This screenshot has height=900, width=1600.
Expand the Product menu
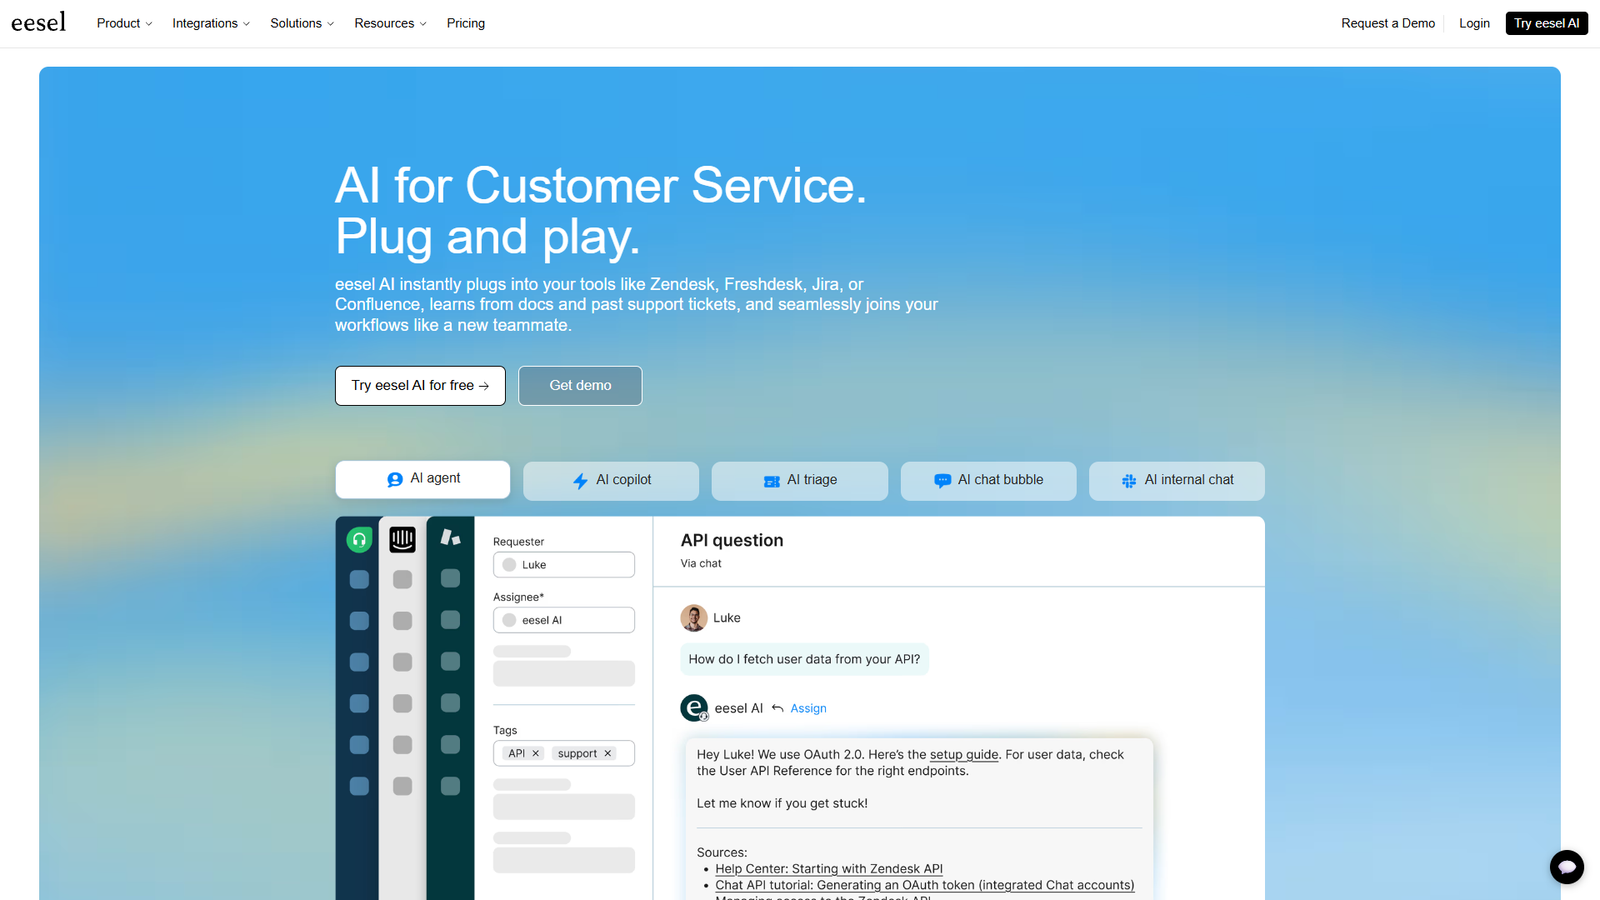pos(124,23)
